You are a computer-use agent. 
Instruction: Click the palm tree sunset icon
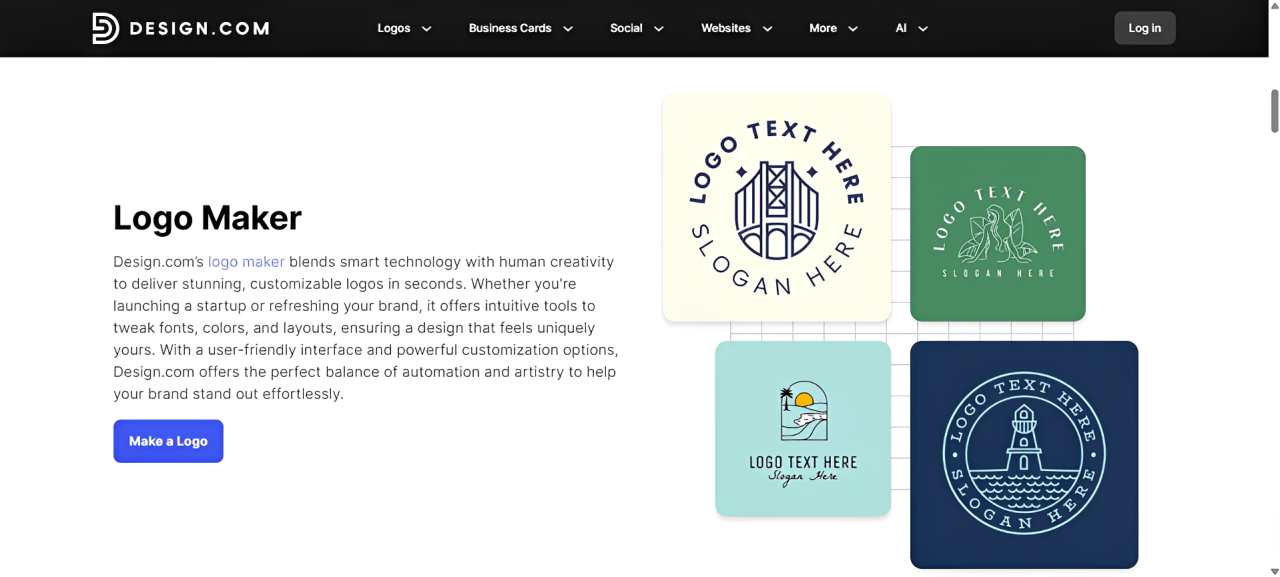(x=804, y=410)
